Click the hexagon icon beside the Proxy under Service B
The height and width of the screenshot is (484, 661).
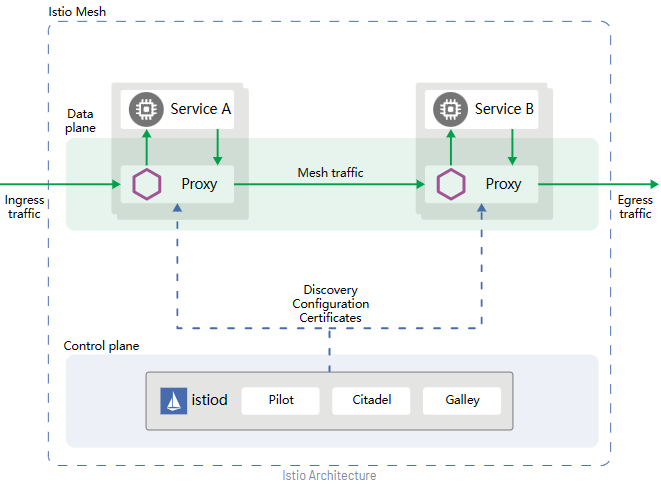451,184
